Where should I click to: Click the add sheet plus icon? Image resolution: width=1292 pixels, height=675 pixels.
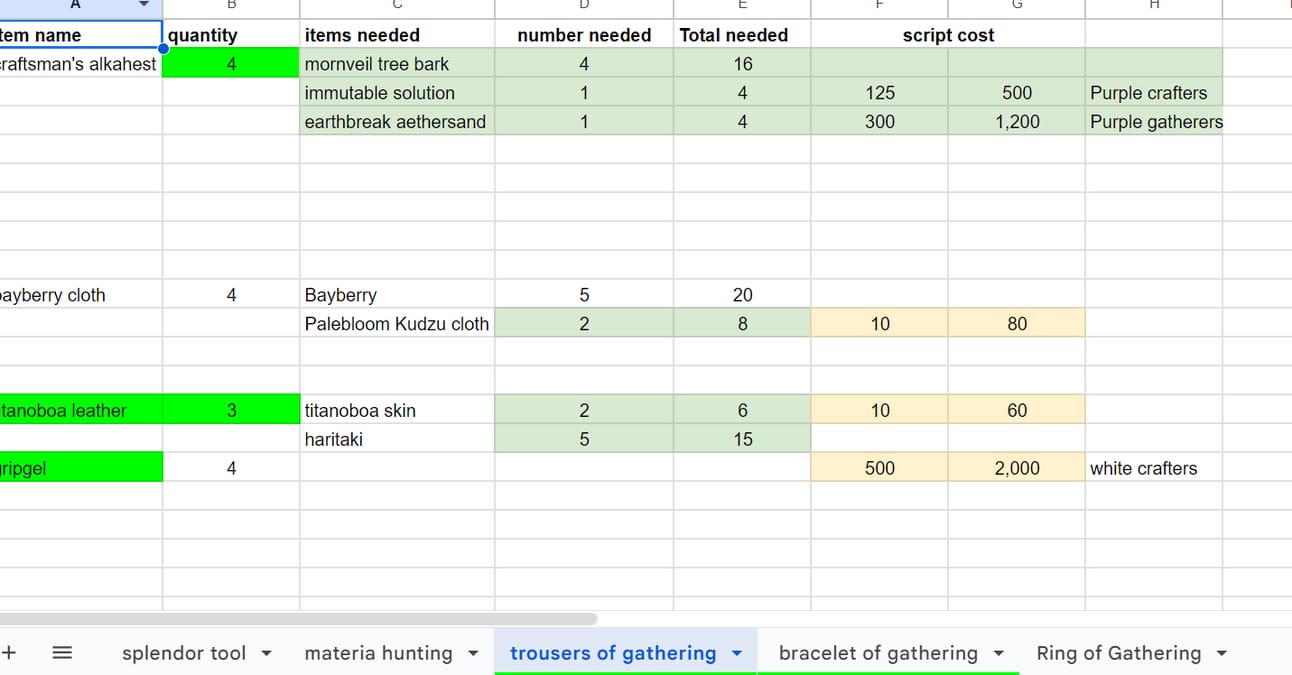tap(9, 653)
